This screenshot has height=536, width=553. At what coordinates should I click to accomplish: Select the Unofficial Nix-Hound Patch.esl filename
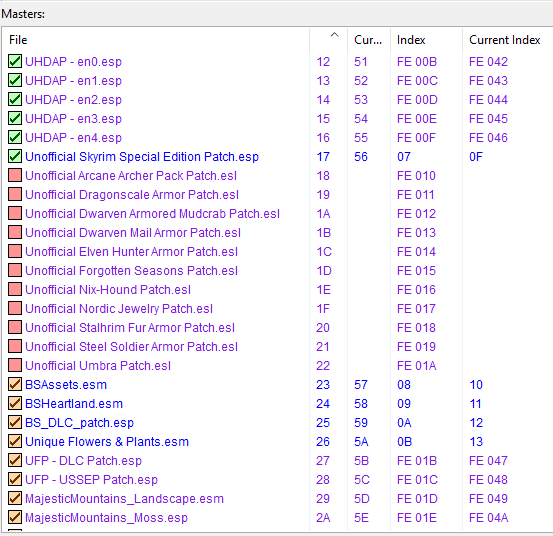108,290
